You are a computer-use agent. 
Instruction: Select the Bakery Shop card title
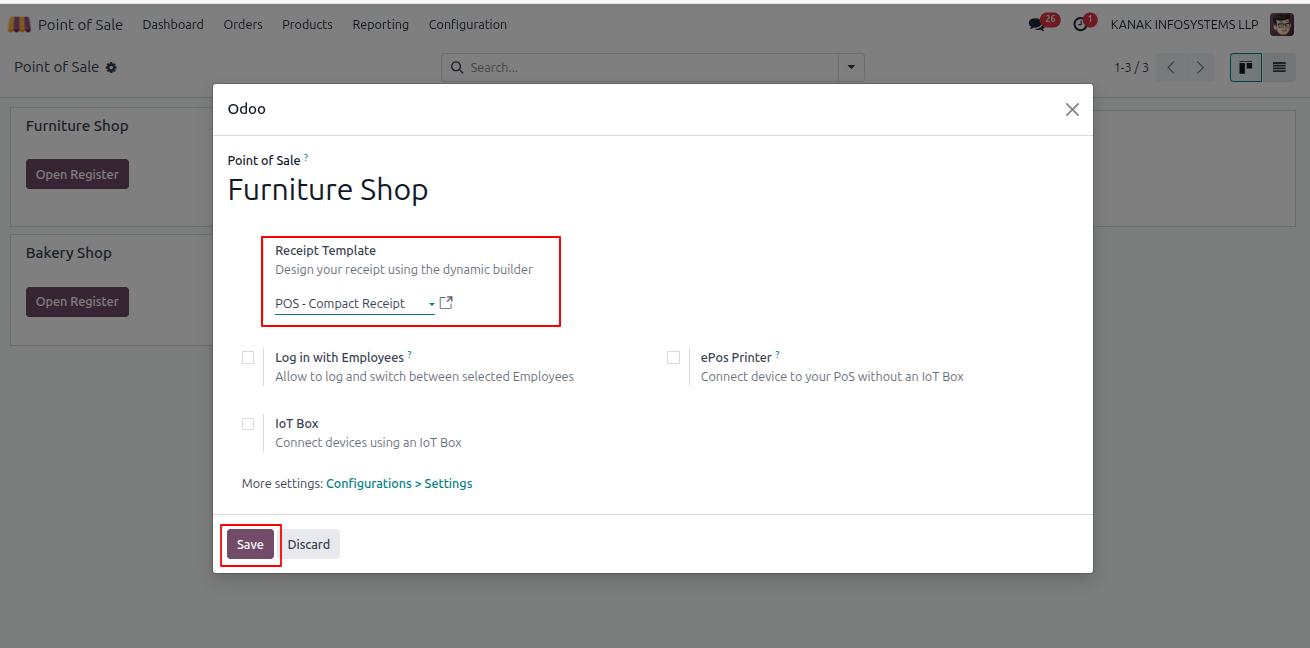point(69,253)
